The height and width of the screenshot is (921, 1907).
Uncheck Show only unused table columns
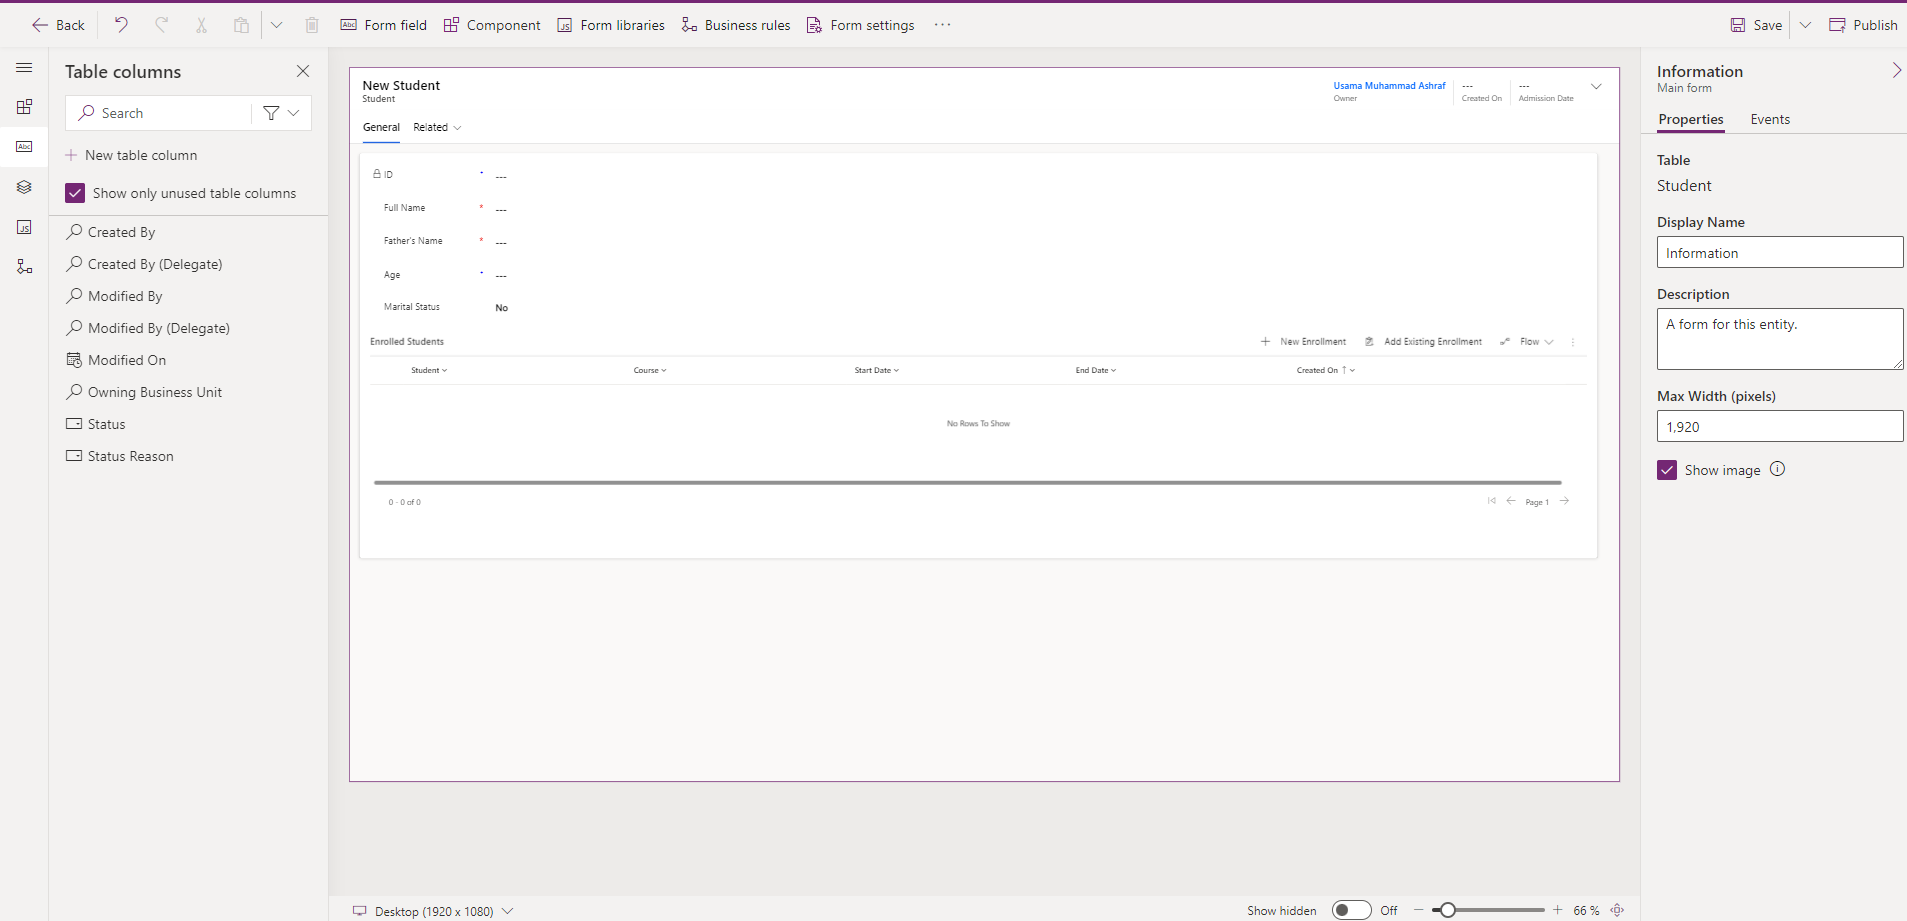coord(75,193)
